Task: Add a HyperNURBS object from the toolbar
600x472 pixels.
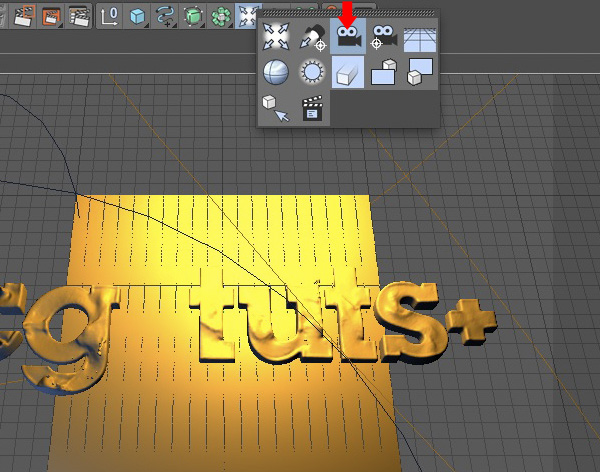Action: (x=193, y=16)
